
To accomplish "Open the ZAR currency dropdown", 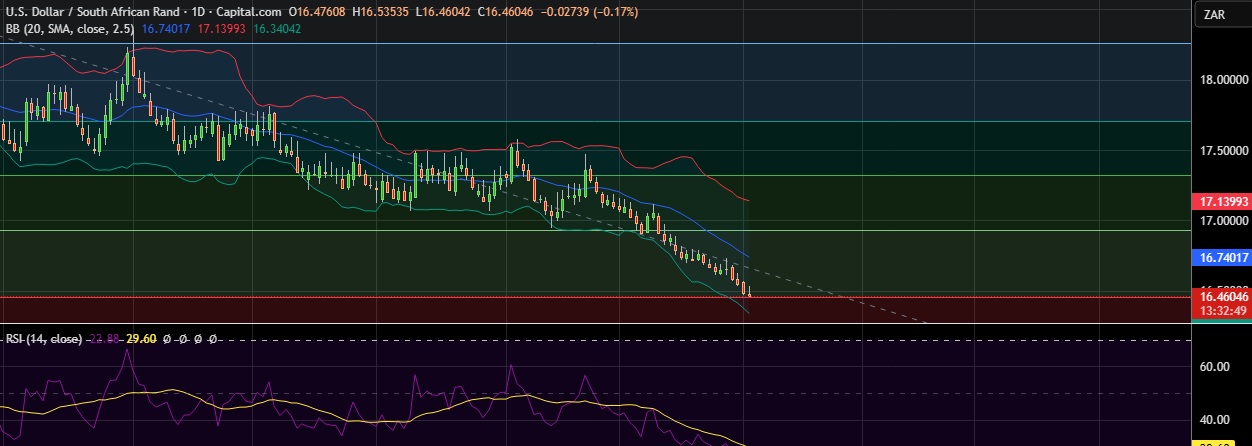I will tap(1214, 14).
